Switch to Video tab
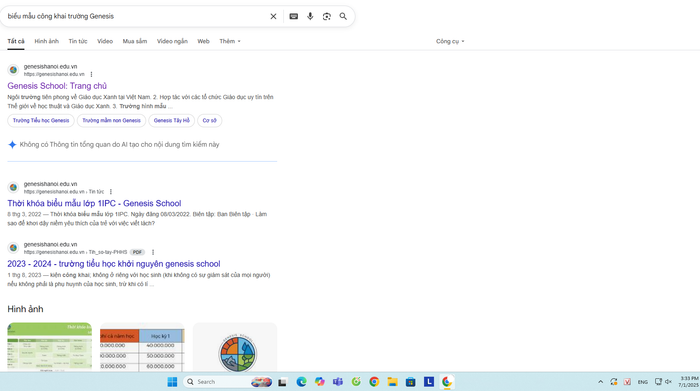Screen dimensions: 700x391 (x=105, y=41)
